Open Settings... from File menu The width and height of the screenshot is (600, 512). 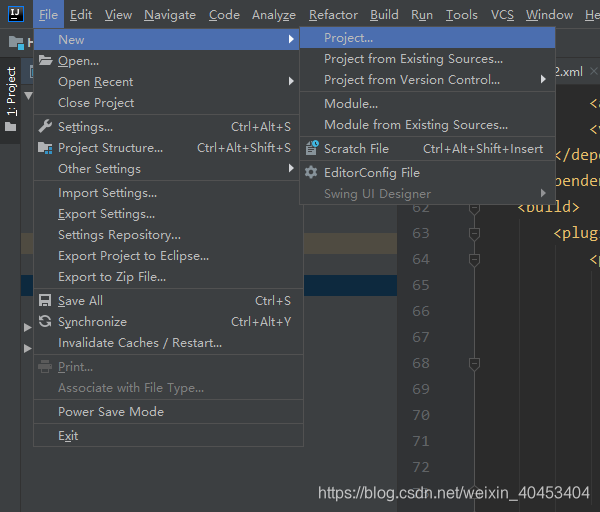click(166, 127)
